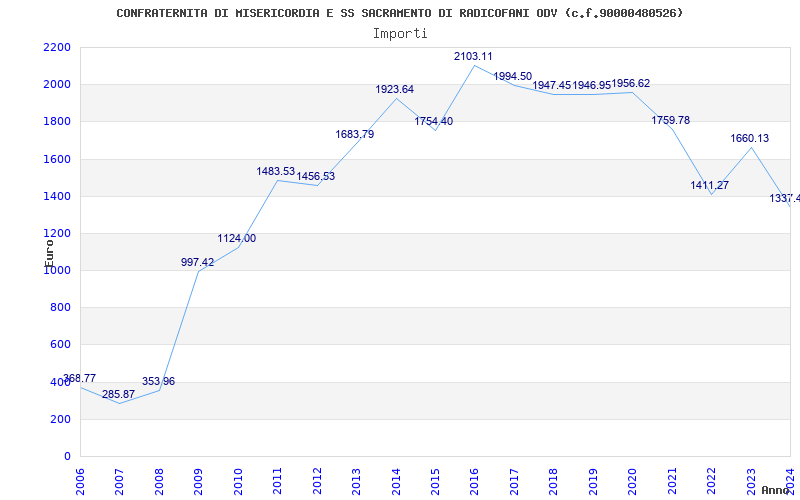Click the 1754.40 data label
The height and width of the screenshot is (500, 800).
pos(434,121)
